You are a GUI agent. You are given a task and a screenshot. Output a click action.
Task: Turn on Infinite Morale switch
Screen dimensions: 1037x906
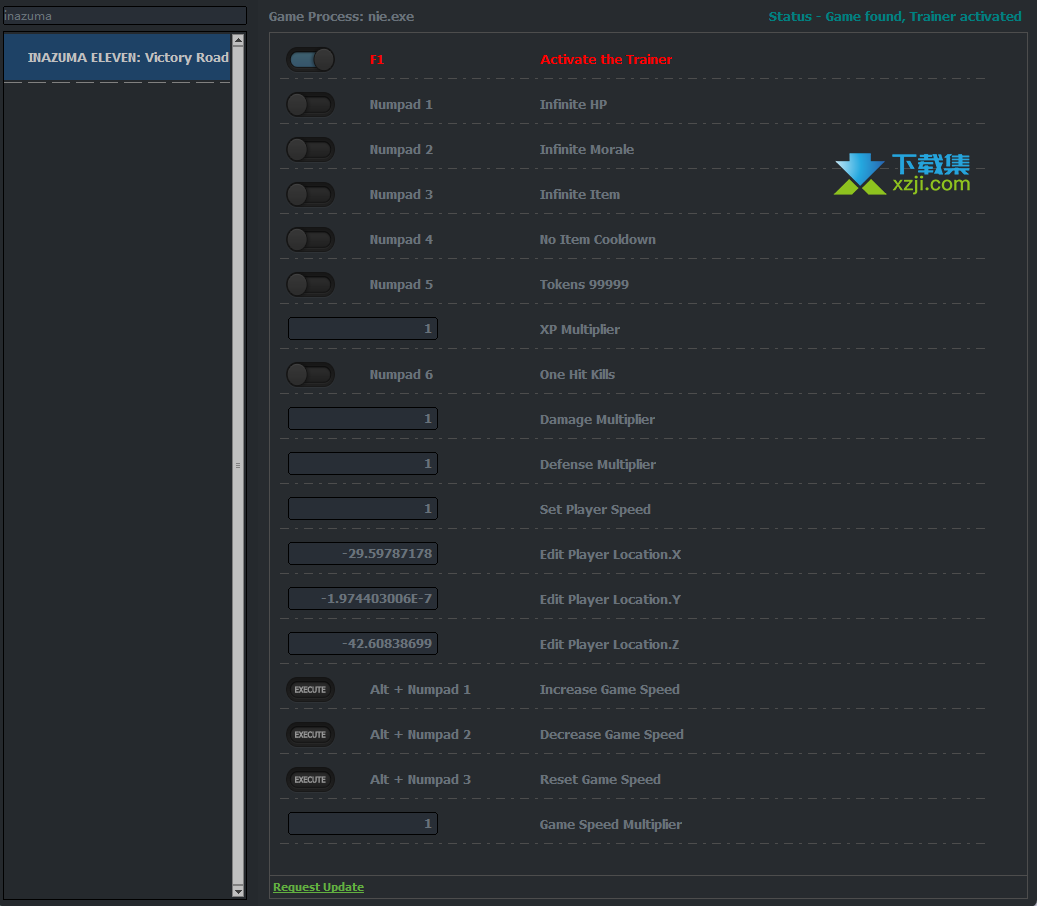click(310, 150)
